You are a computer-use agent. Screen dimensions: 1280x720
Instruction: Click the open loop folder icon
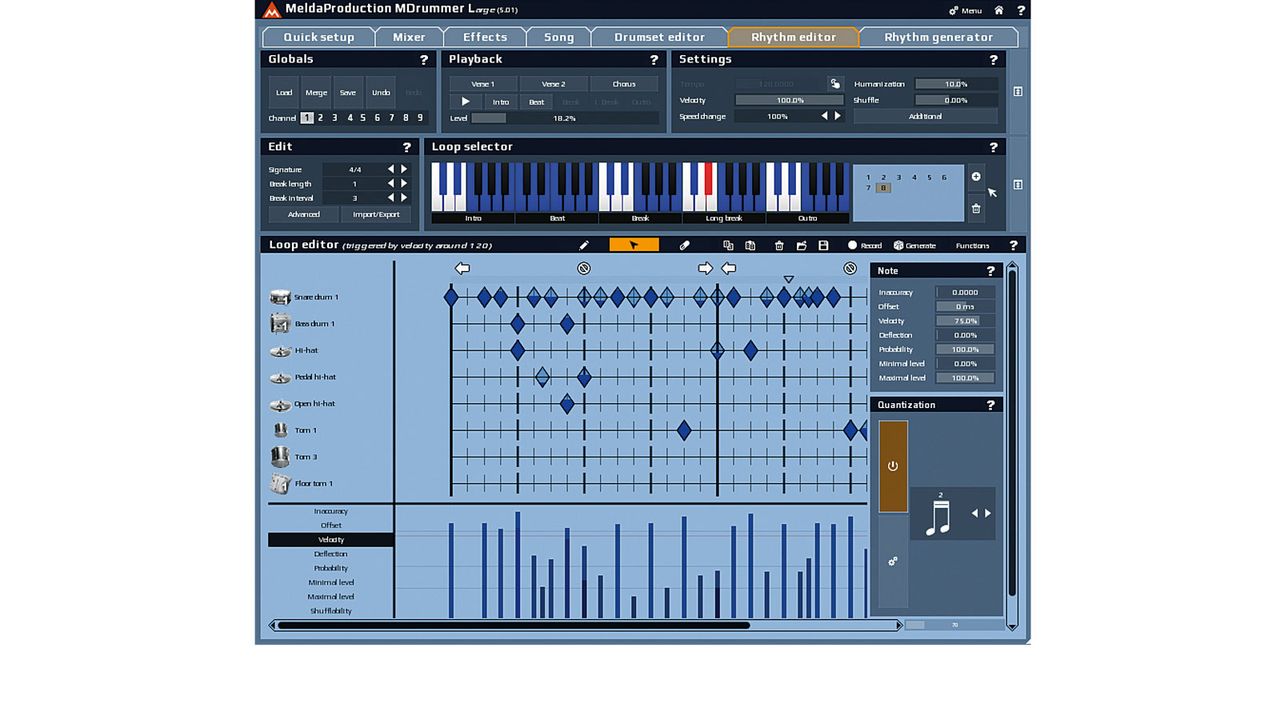click(801, 245)
